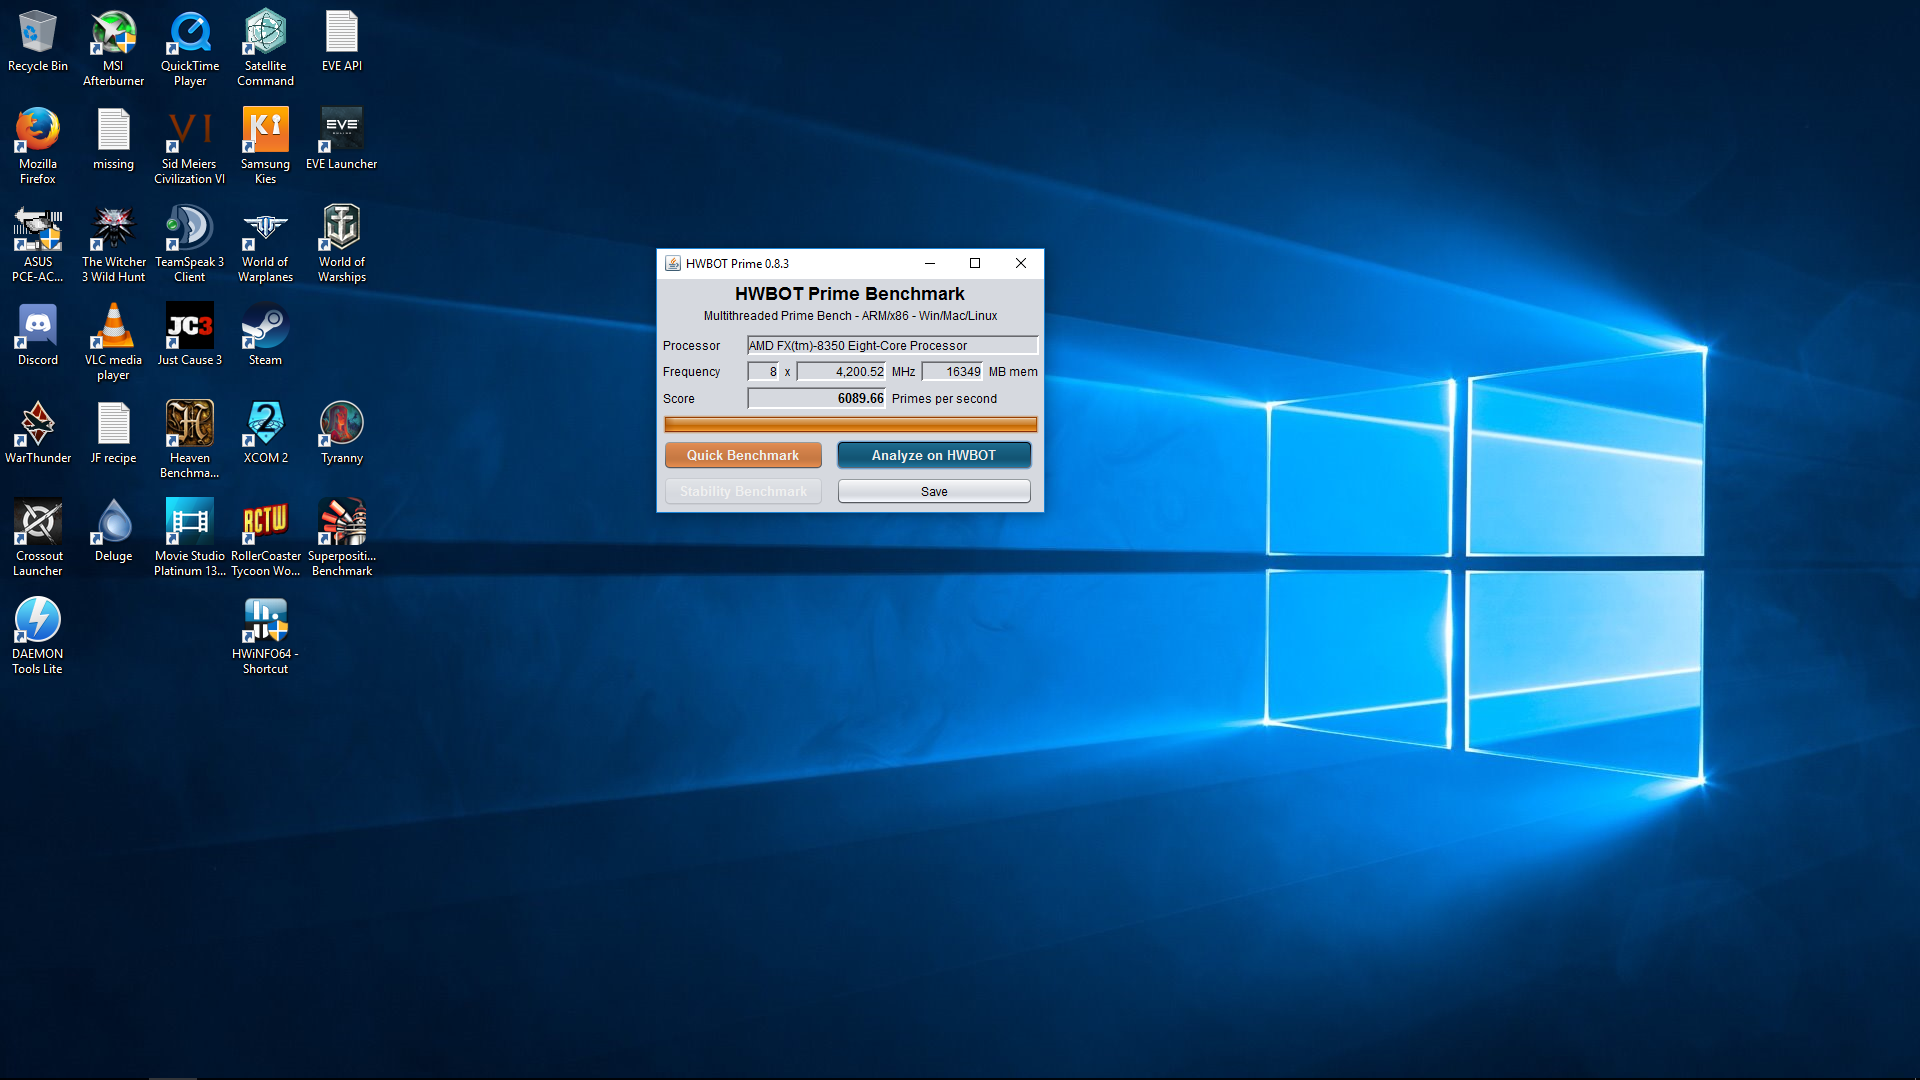This screenshot has width=1920, height=1080.
Task: Click the Stability Benchmark button
Action: [743, 491]
